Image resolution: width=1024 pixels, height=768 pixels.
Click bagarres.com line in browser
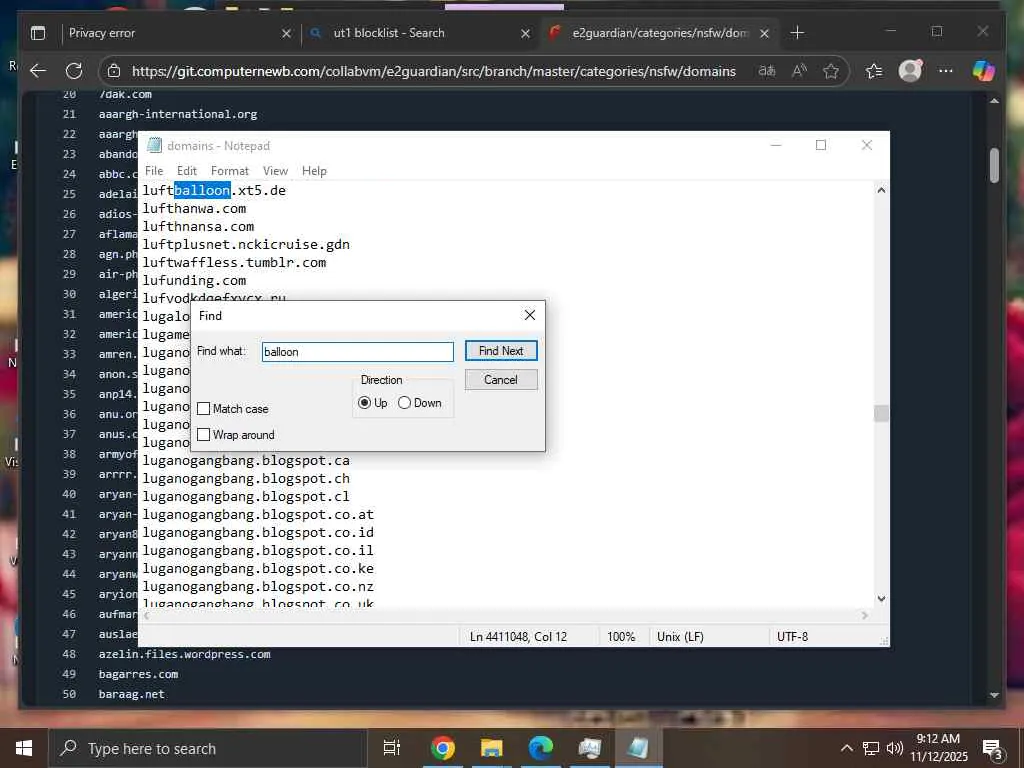pyautogui.click(x=138, y=675)
